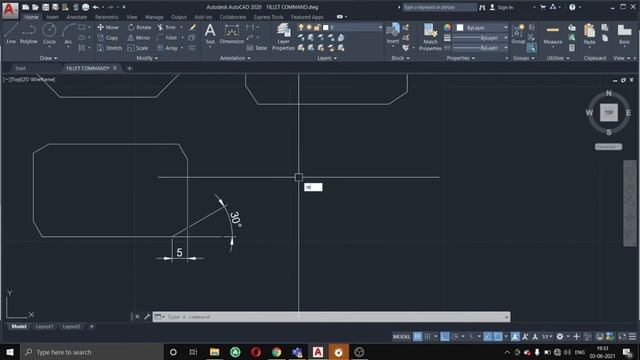
Task: Select the Dimension tool
Action: click(231, 33)
